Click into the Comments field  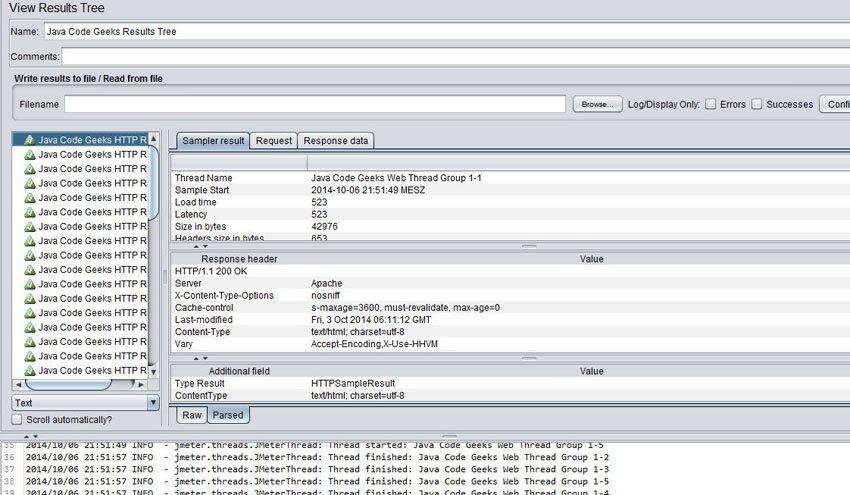[x=455, y=56]
